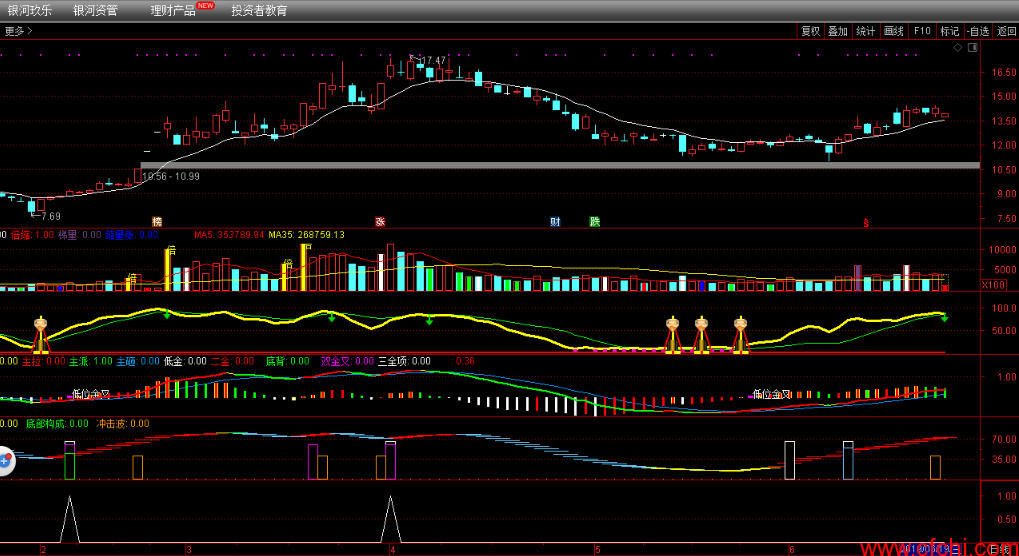Click the 17.47 high price label
The height and width of the screenshot is (556, 1019).
[x=433, y=60]
